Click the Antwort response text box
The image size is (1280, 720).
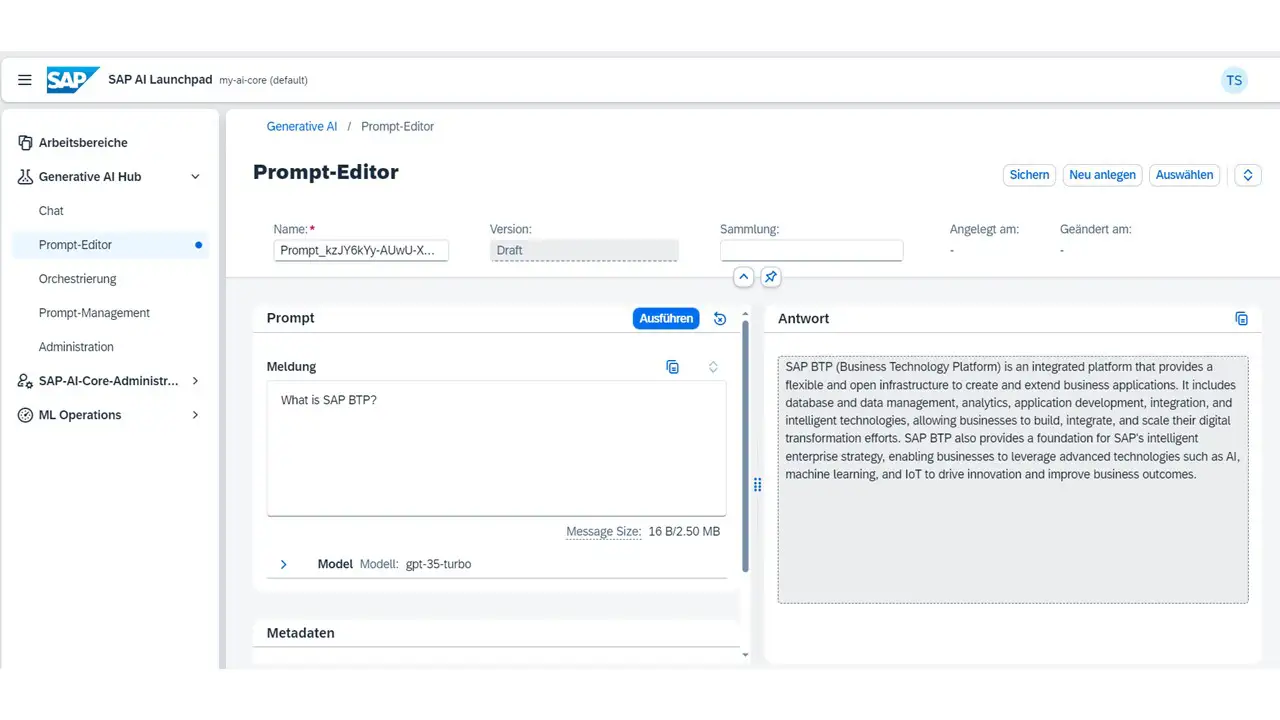tap(1013, 480)
